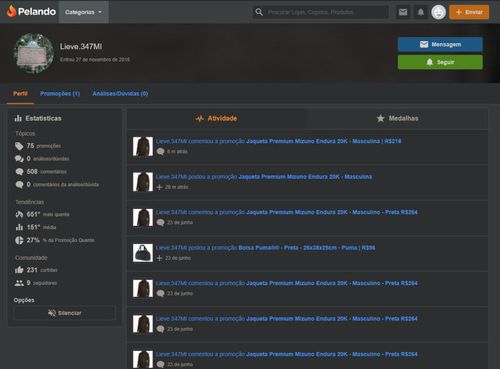
Task: Click the 'Entrou 27 de novembro' join date
Action: 95,60
